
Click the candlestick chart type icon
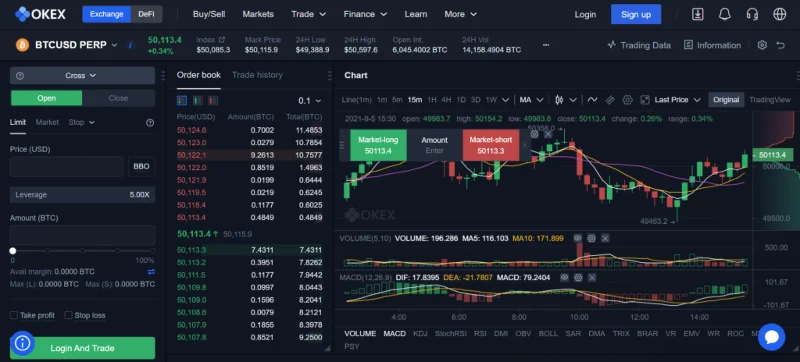point(559,100)
